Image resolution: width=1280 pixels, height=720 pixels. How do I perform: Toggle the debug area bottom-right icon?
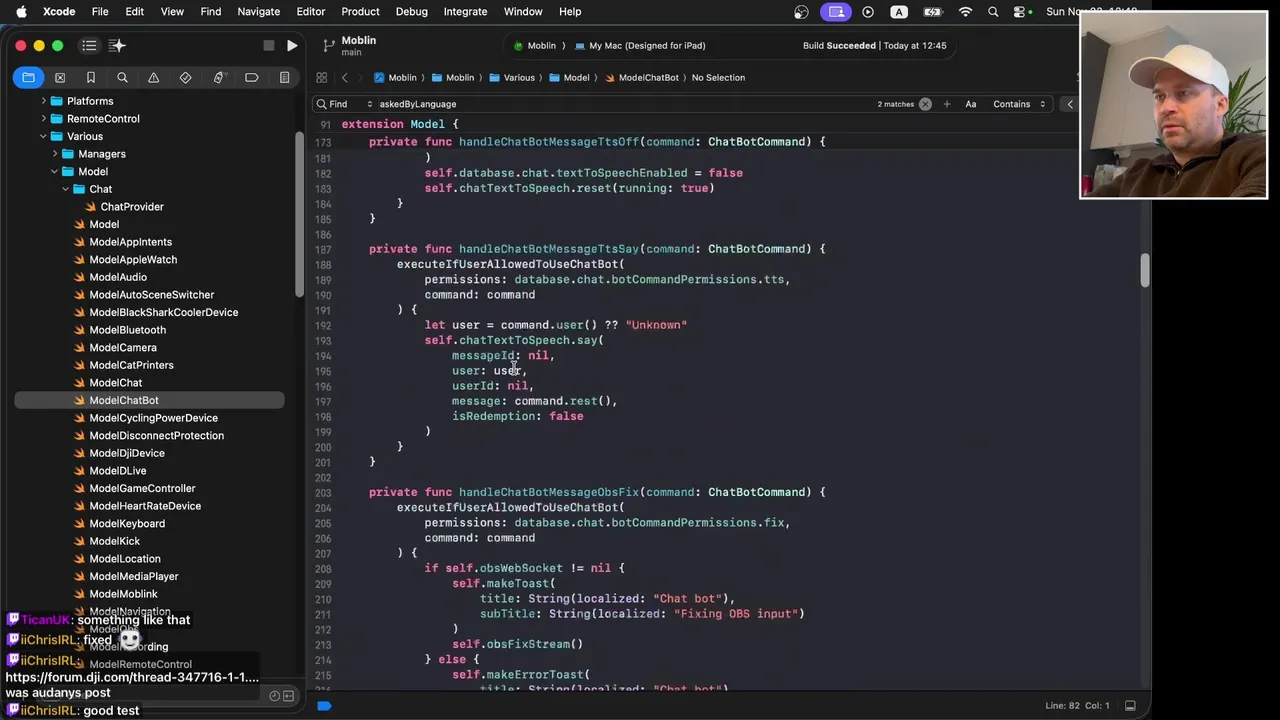click(1130, 705)
